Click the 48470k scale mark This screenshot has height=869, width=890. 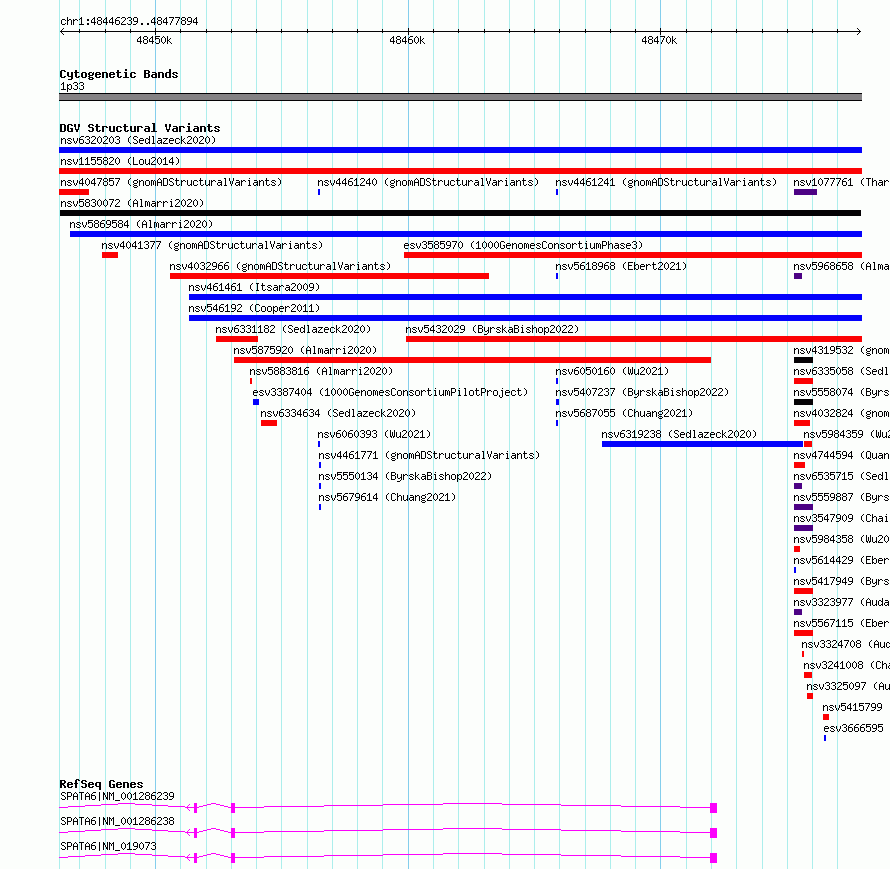point(659,40)
